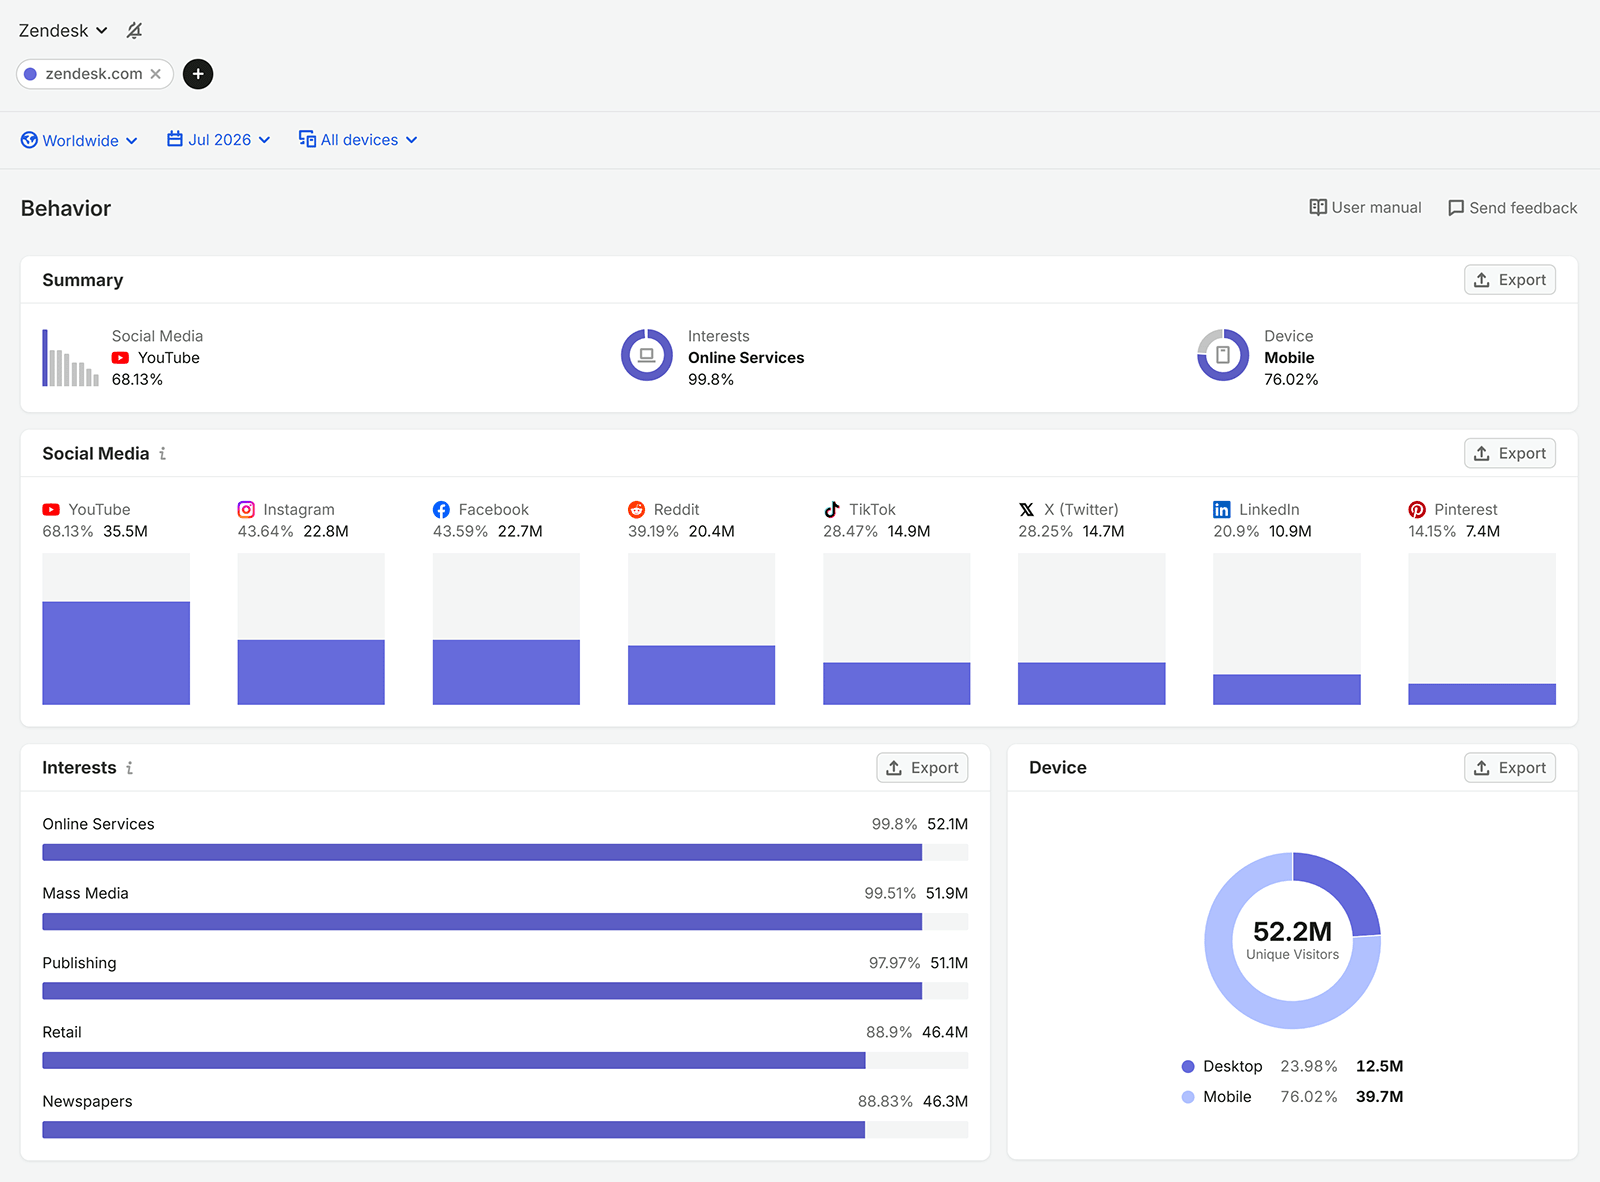Click the TikTok bar in the chart
The image size is (1600, 1182).
click(x=896, y=684)
